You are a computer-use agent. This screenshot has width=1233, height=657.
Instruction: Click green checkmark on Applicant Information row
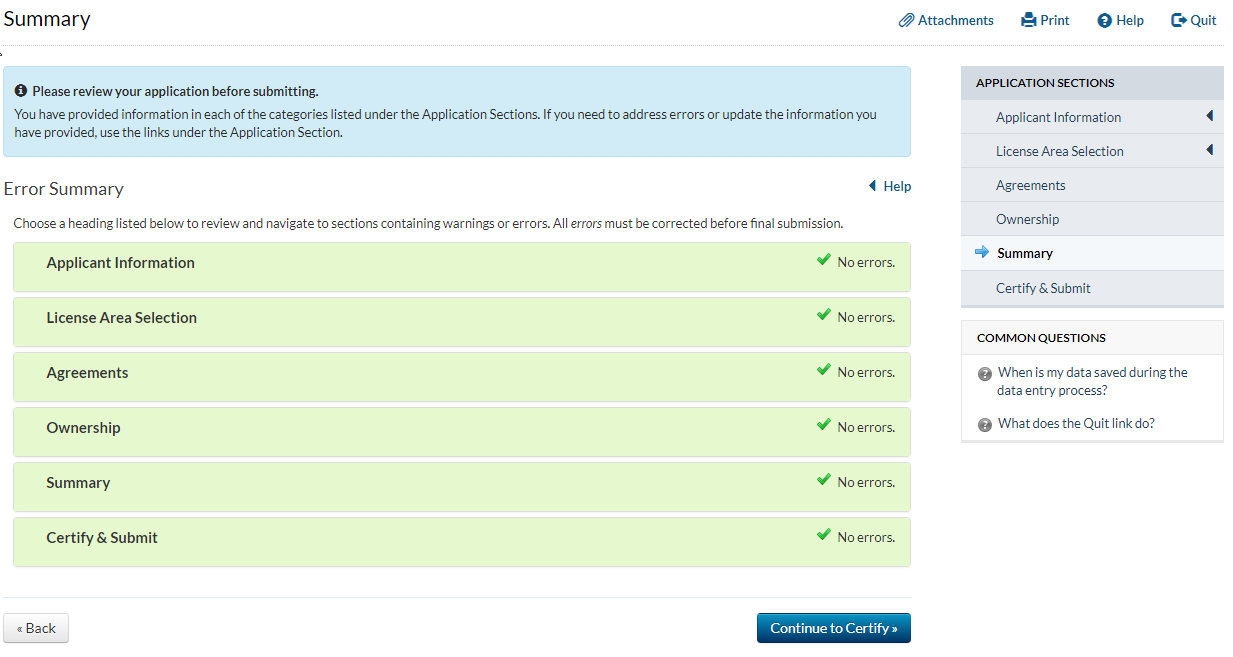(823, 260)
